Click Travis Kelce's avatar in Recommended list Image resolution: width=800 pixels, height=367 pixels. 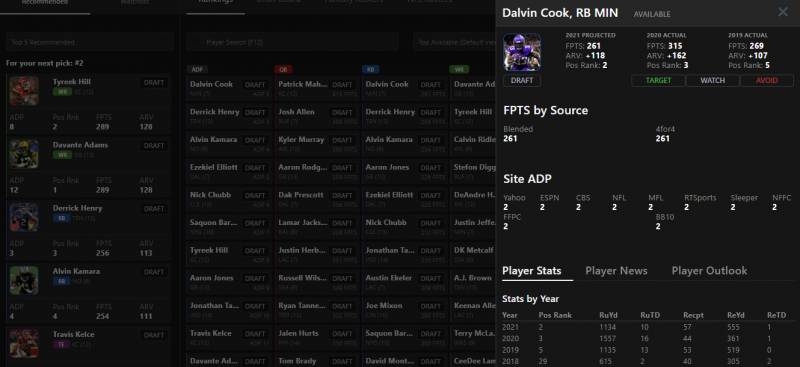[24, 344]
